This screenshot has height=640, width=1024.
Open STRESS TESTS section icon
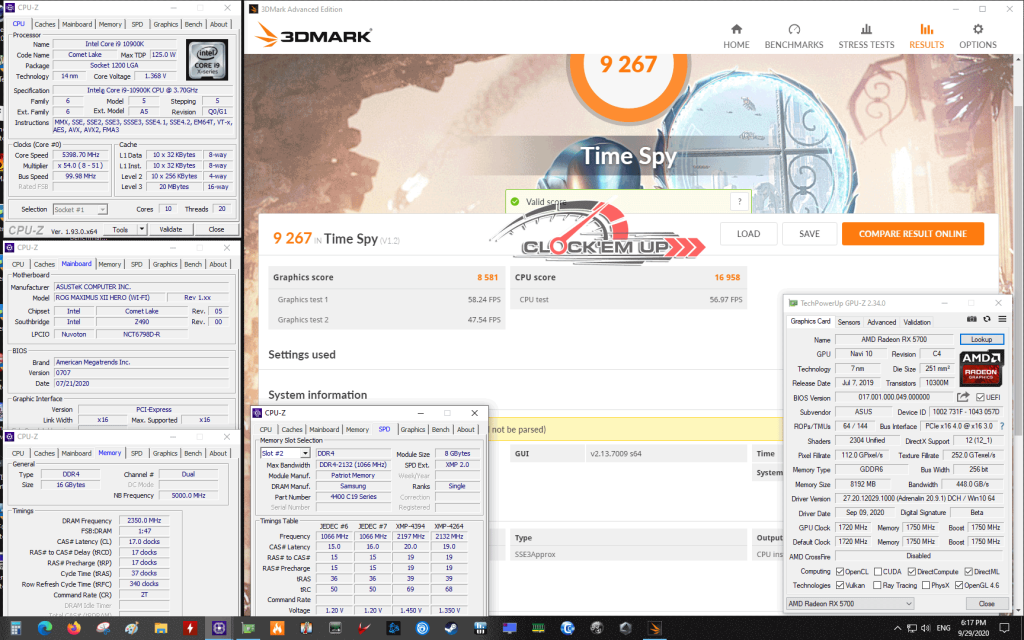pyautogui.click(x=866, y=31)
